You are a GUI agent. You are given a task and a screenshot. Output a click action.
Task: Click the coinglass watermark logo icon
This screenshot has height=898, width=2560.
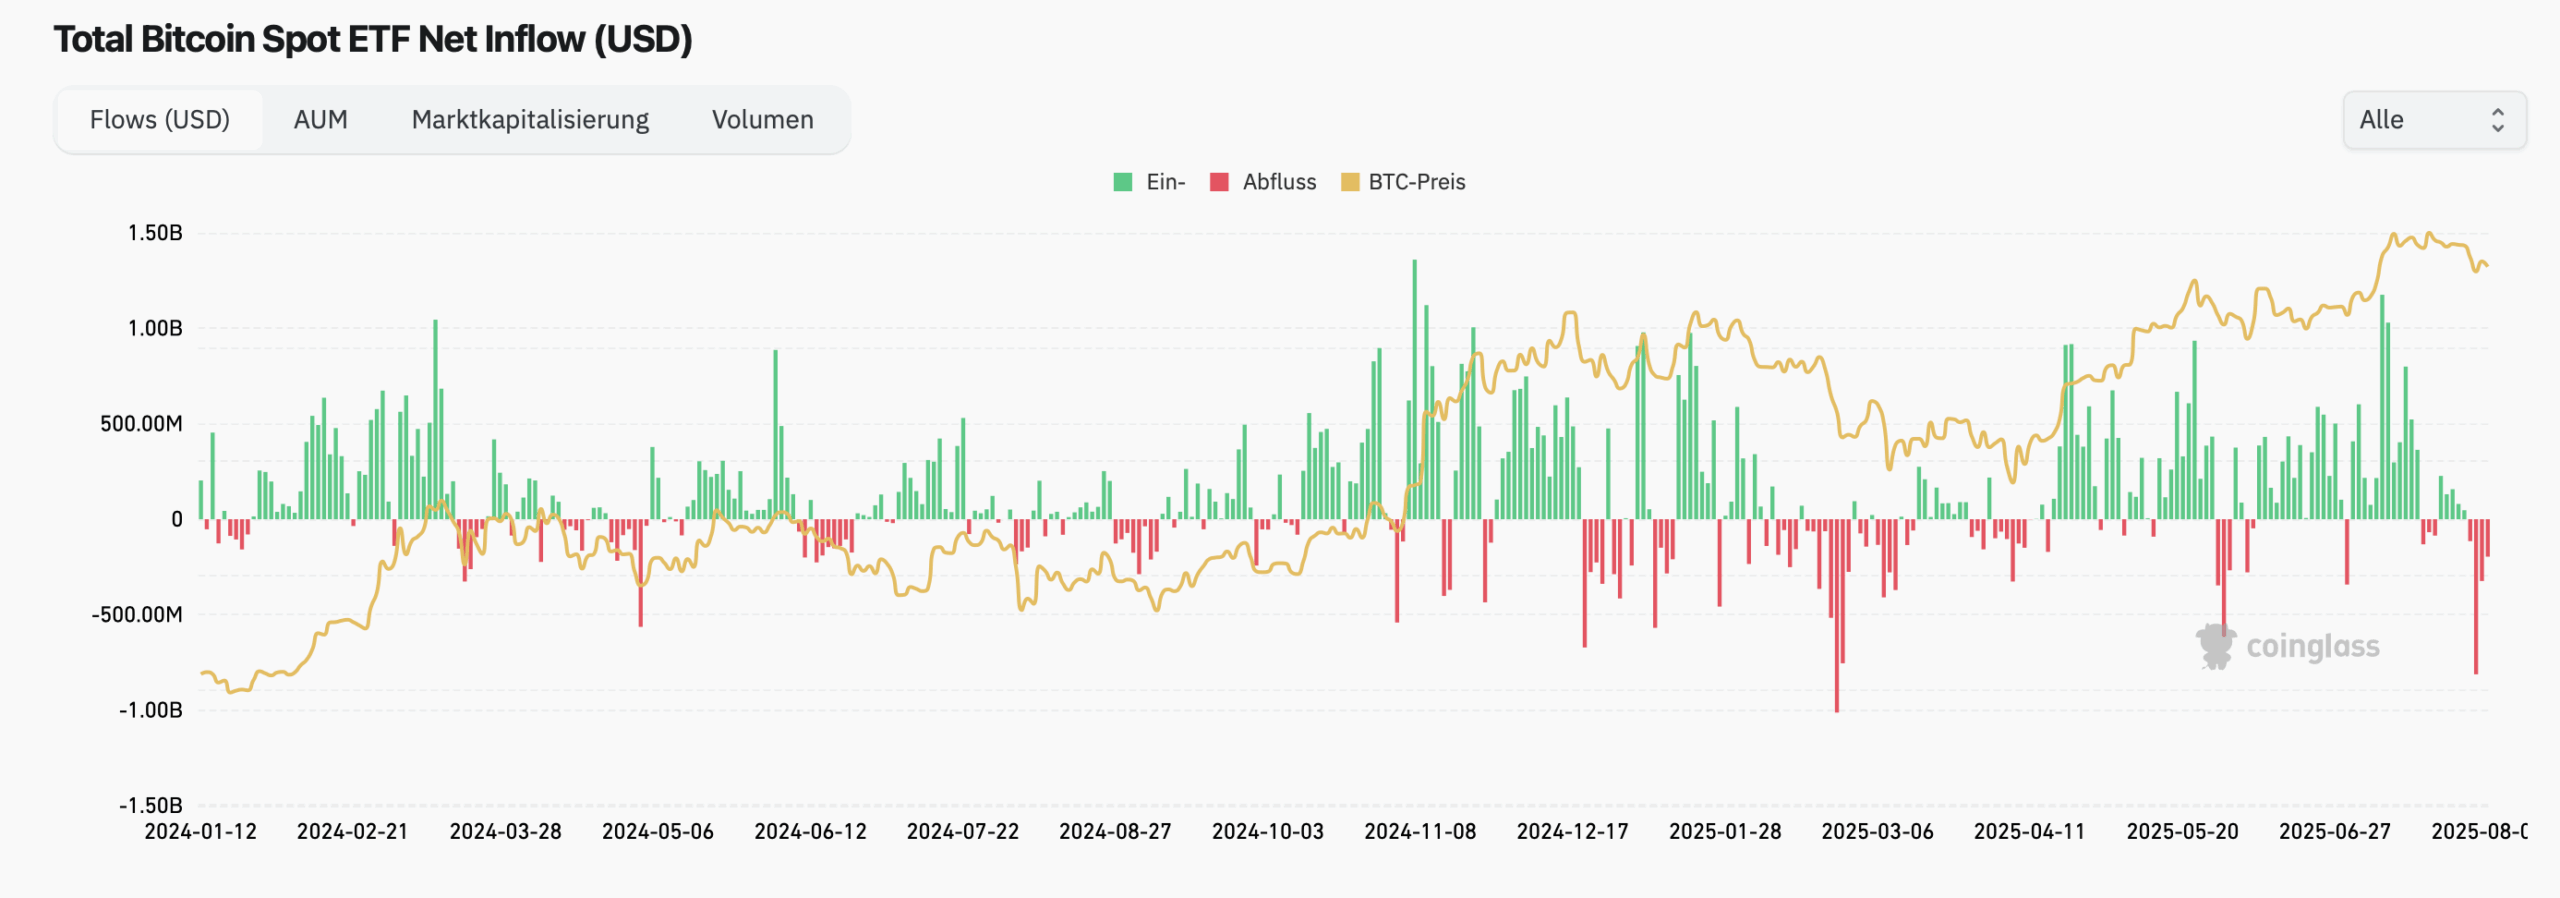[x=2215, y=646]
